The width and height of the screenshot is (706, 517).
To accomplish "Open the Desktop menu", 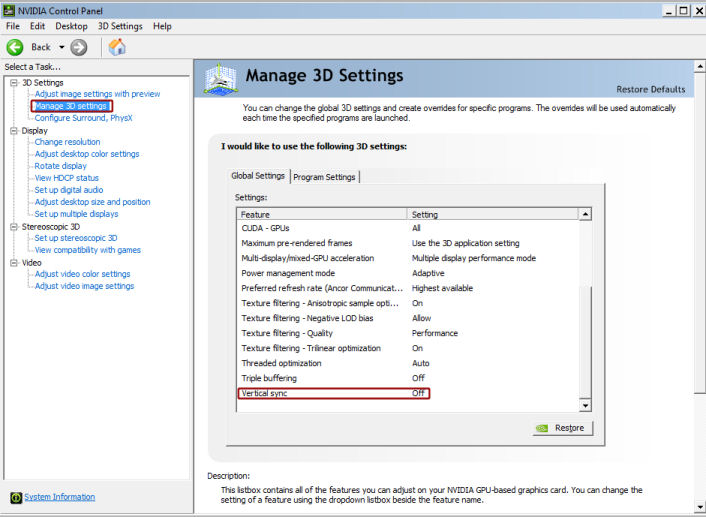I will click(x=71, y=26).
